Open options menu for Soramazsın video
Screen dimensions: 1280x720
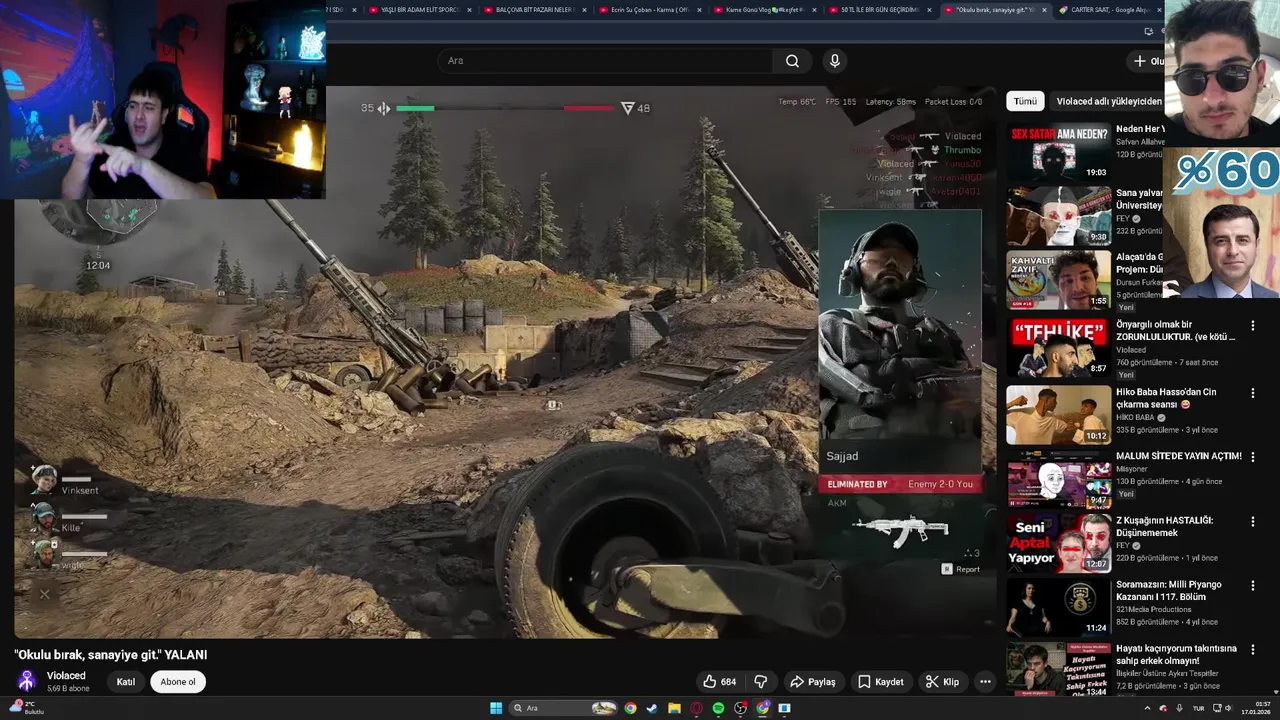[x=1252, y=586]
